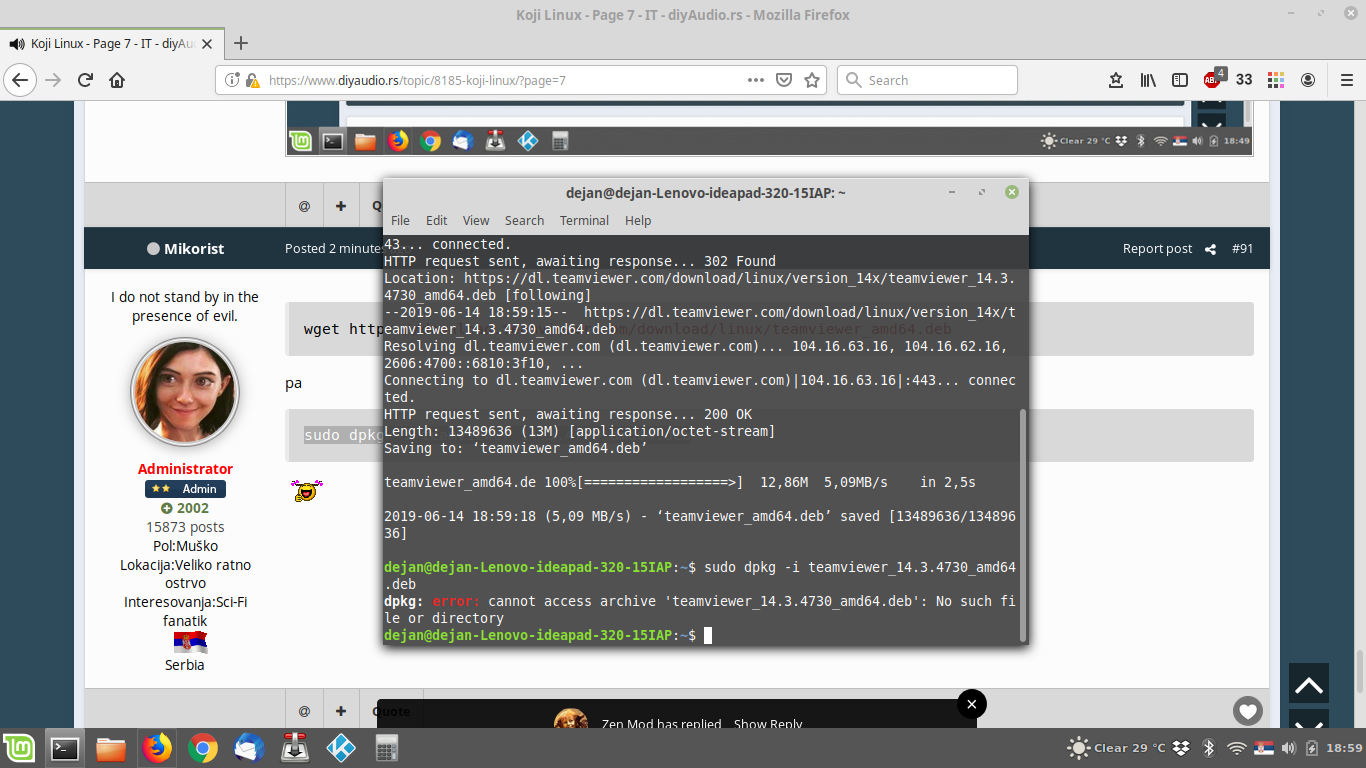Screen dimensions: 1366x768
Task: Click Mikorist's avatar picture
Action: [185, 392]
